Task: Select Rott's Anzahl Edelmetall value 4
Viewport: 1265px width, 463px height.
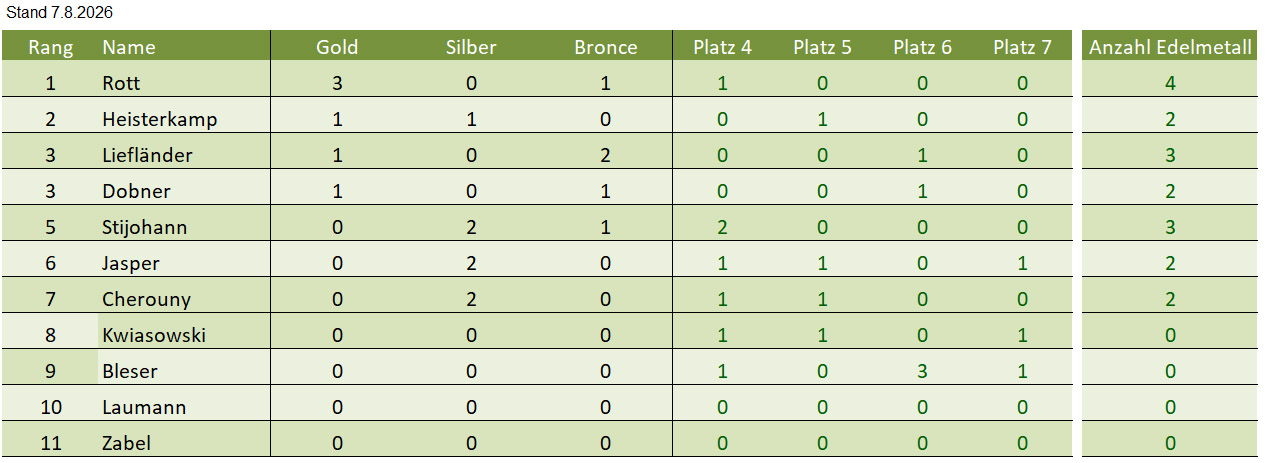Action: pyautogui.click(x=1170, y=83)
